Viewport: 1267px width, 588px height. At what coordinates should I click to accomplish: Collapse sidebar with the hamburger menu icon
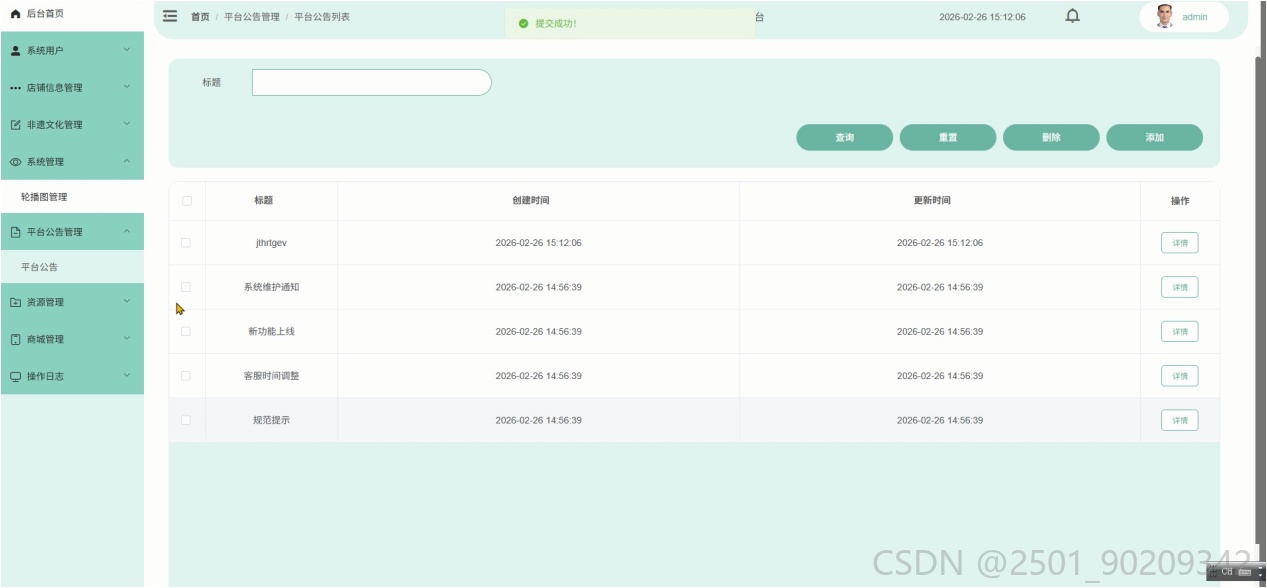170,16
